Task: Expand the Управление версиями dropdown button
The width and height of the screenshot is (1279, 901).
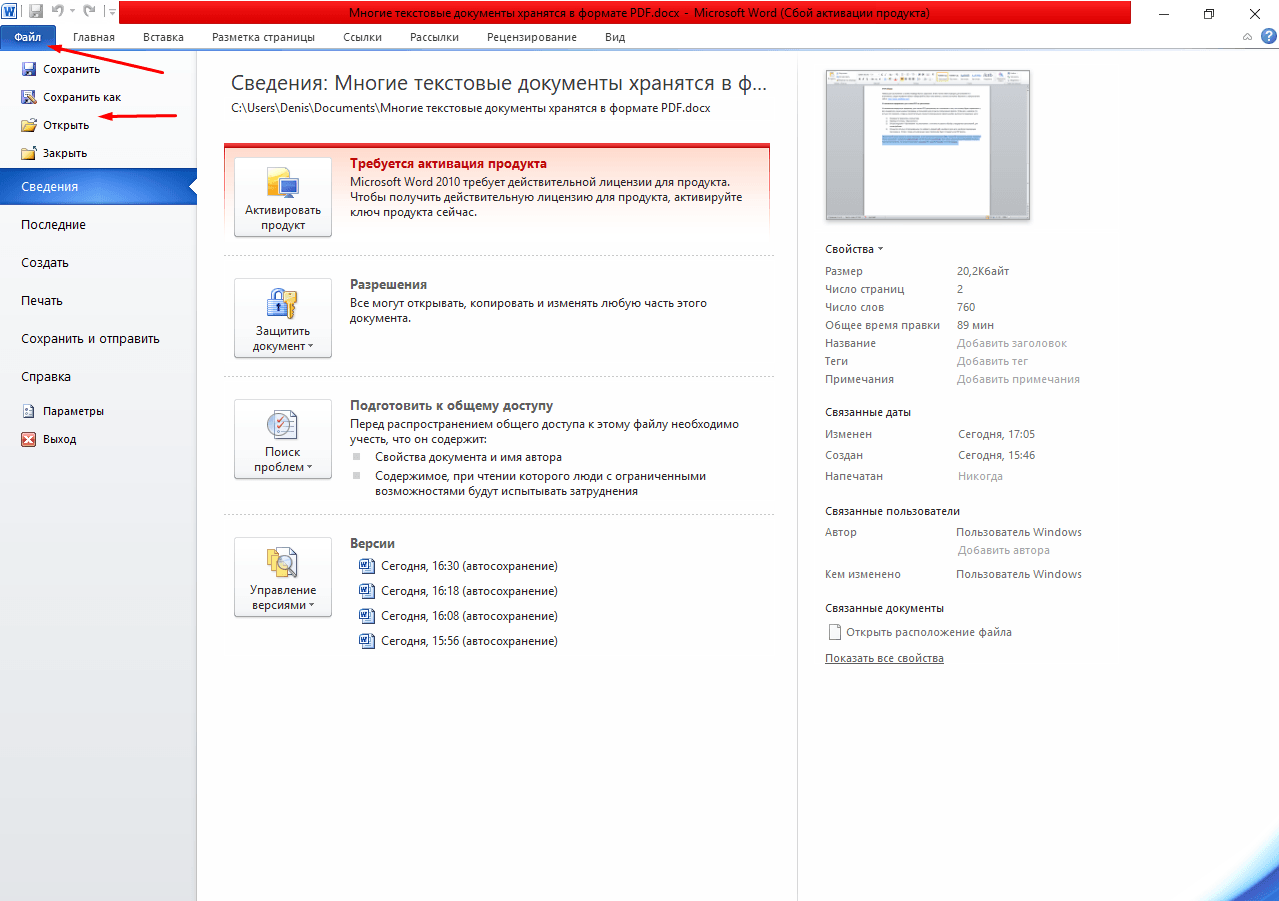Action: click(x=283, y=577)
